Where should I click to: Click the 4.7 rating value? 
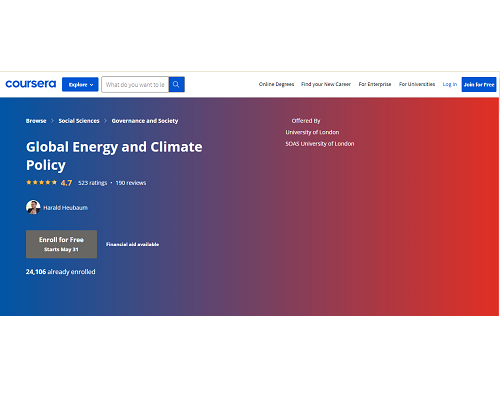point(66,183)
